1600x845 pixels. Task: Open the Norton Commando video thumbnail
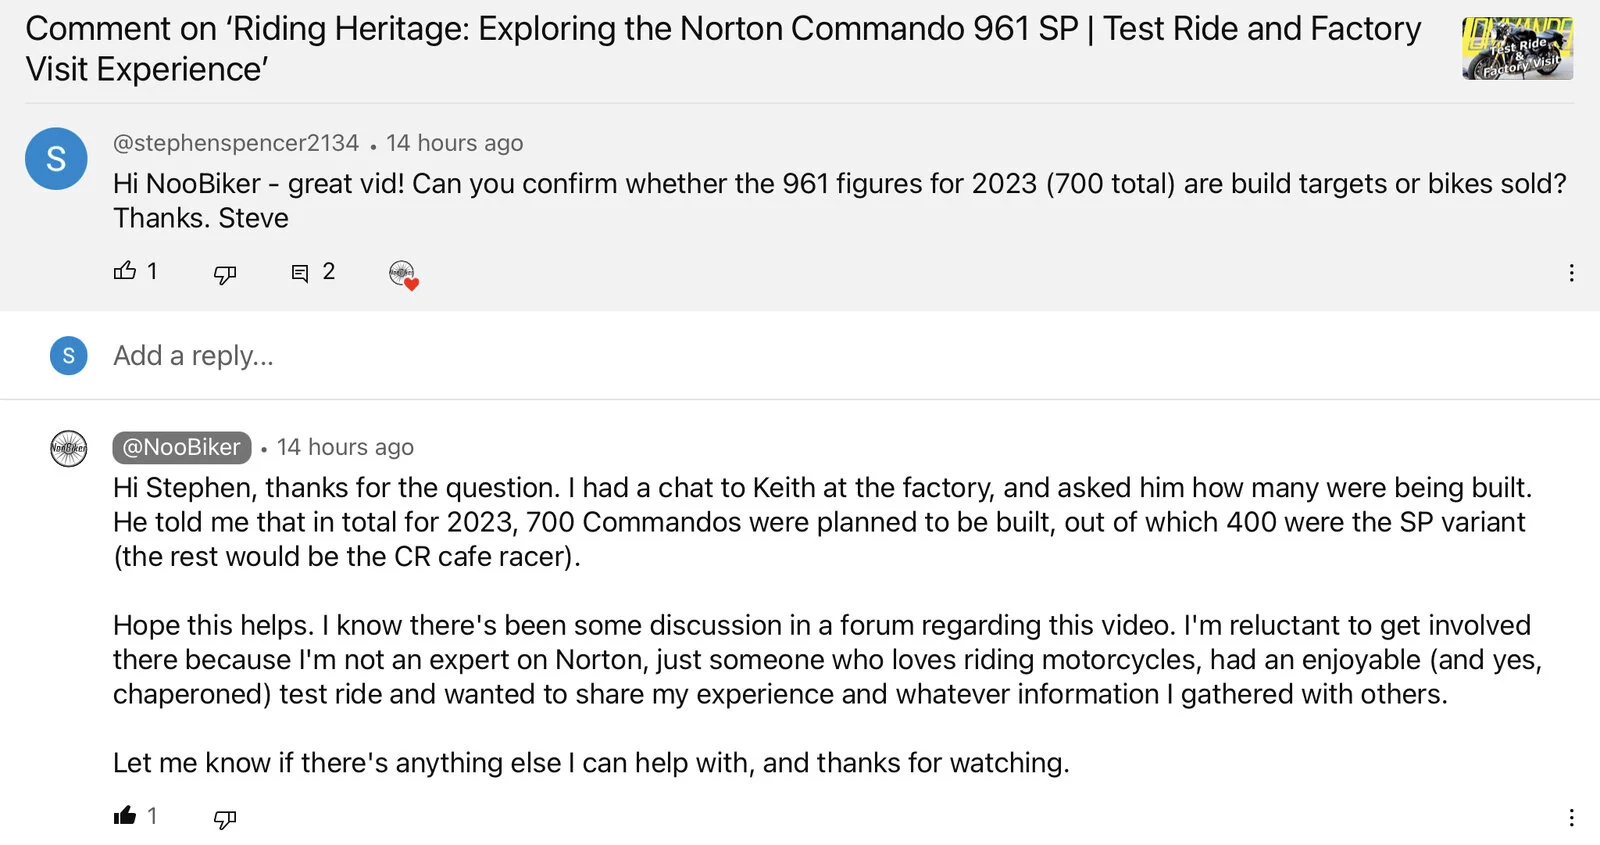[1517, 48]
